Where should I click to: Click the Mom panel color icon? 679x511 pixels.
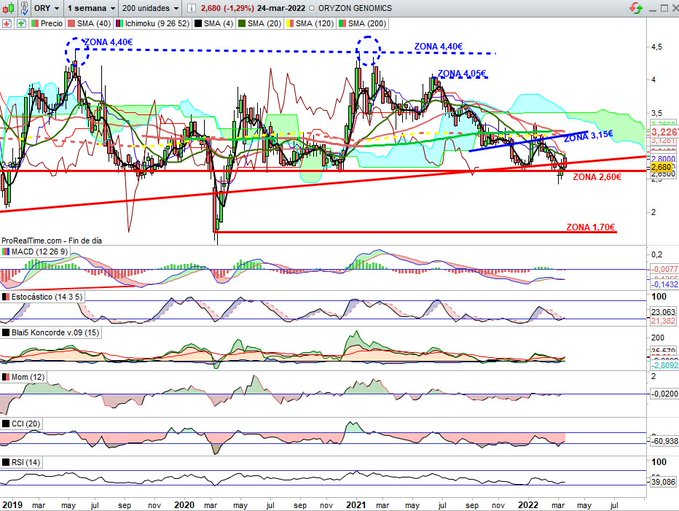[6, 377]
